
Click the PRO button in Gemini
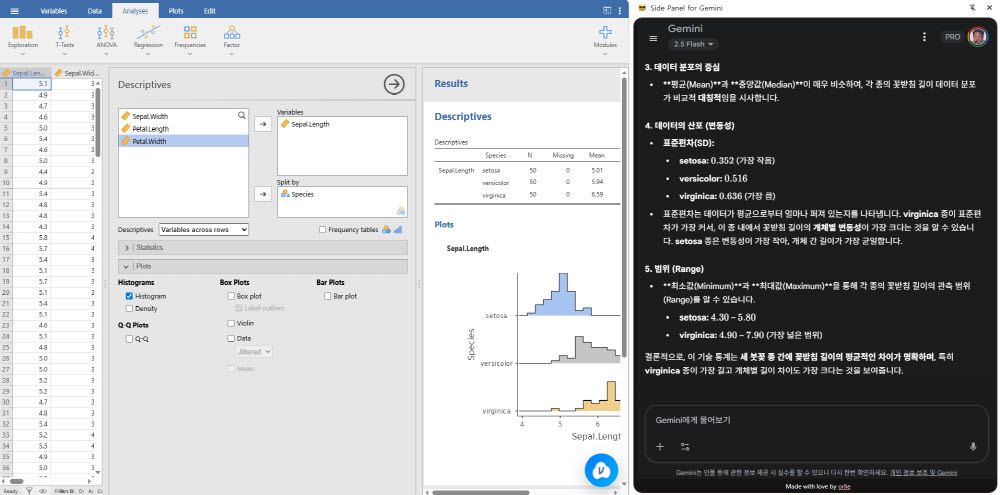click(x=951, y=36)
